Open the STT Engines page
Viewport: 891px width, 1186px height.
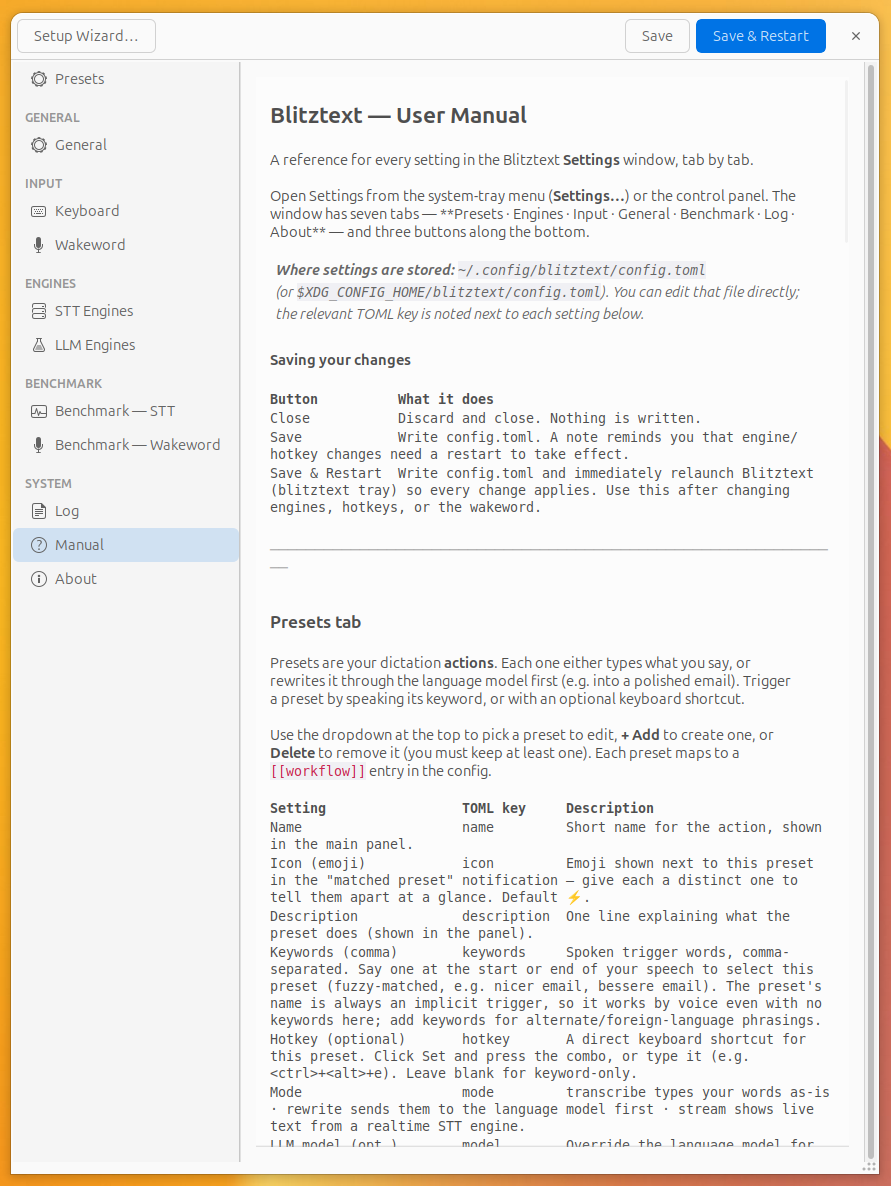point(126,311)
